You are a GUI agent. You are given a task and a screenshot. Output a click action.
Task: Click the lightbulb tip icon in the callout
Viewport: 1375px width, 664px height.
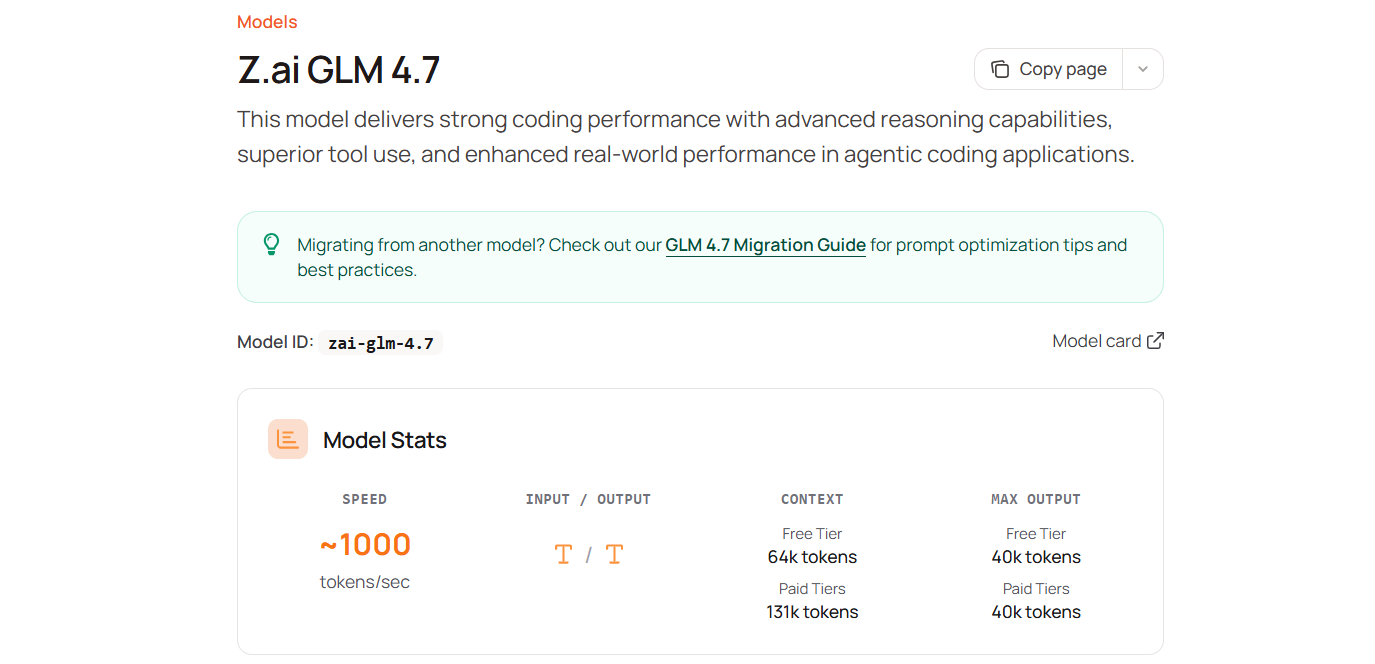pos(271,244)
